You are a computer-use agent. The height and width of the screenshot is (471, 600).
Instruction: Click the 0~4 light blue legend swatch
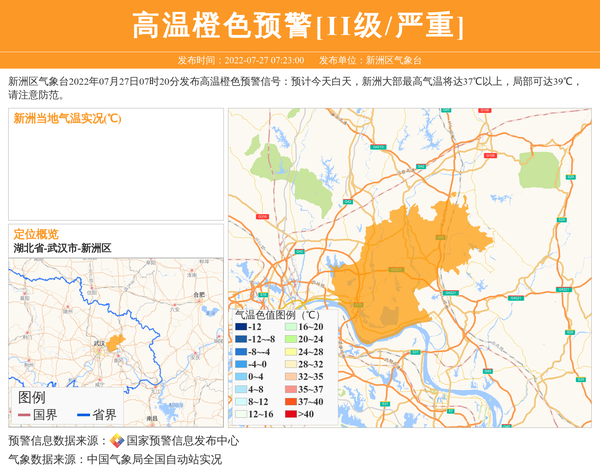241,377
